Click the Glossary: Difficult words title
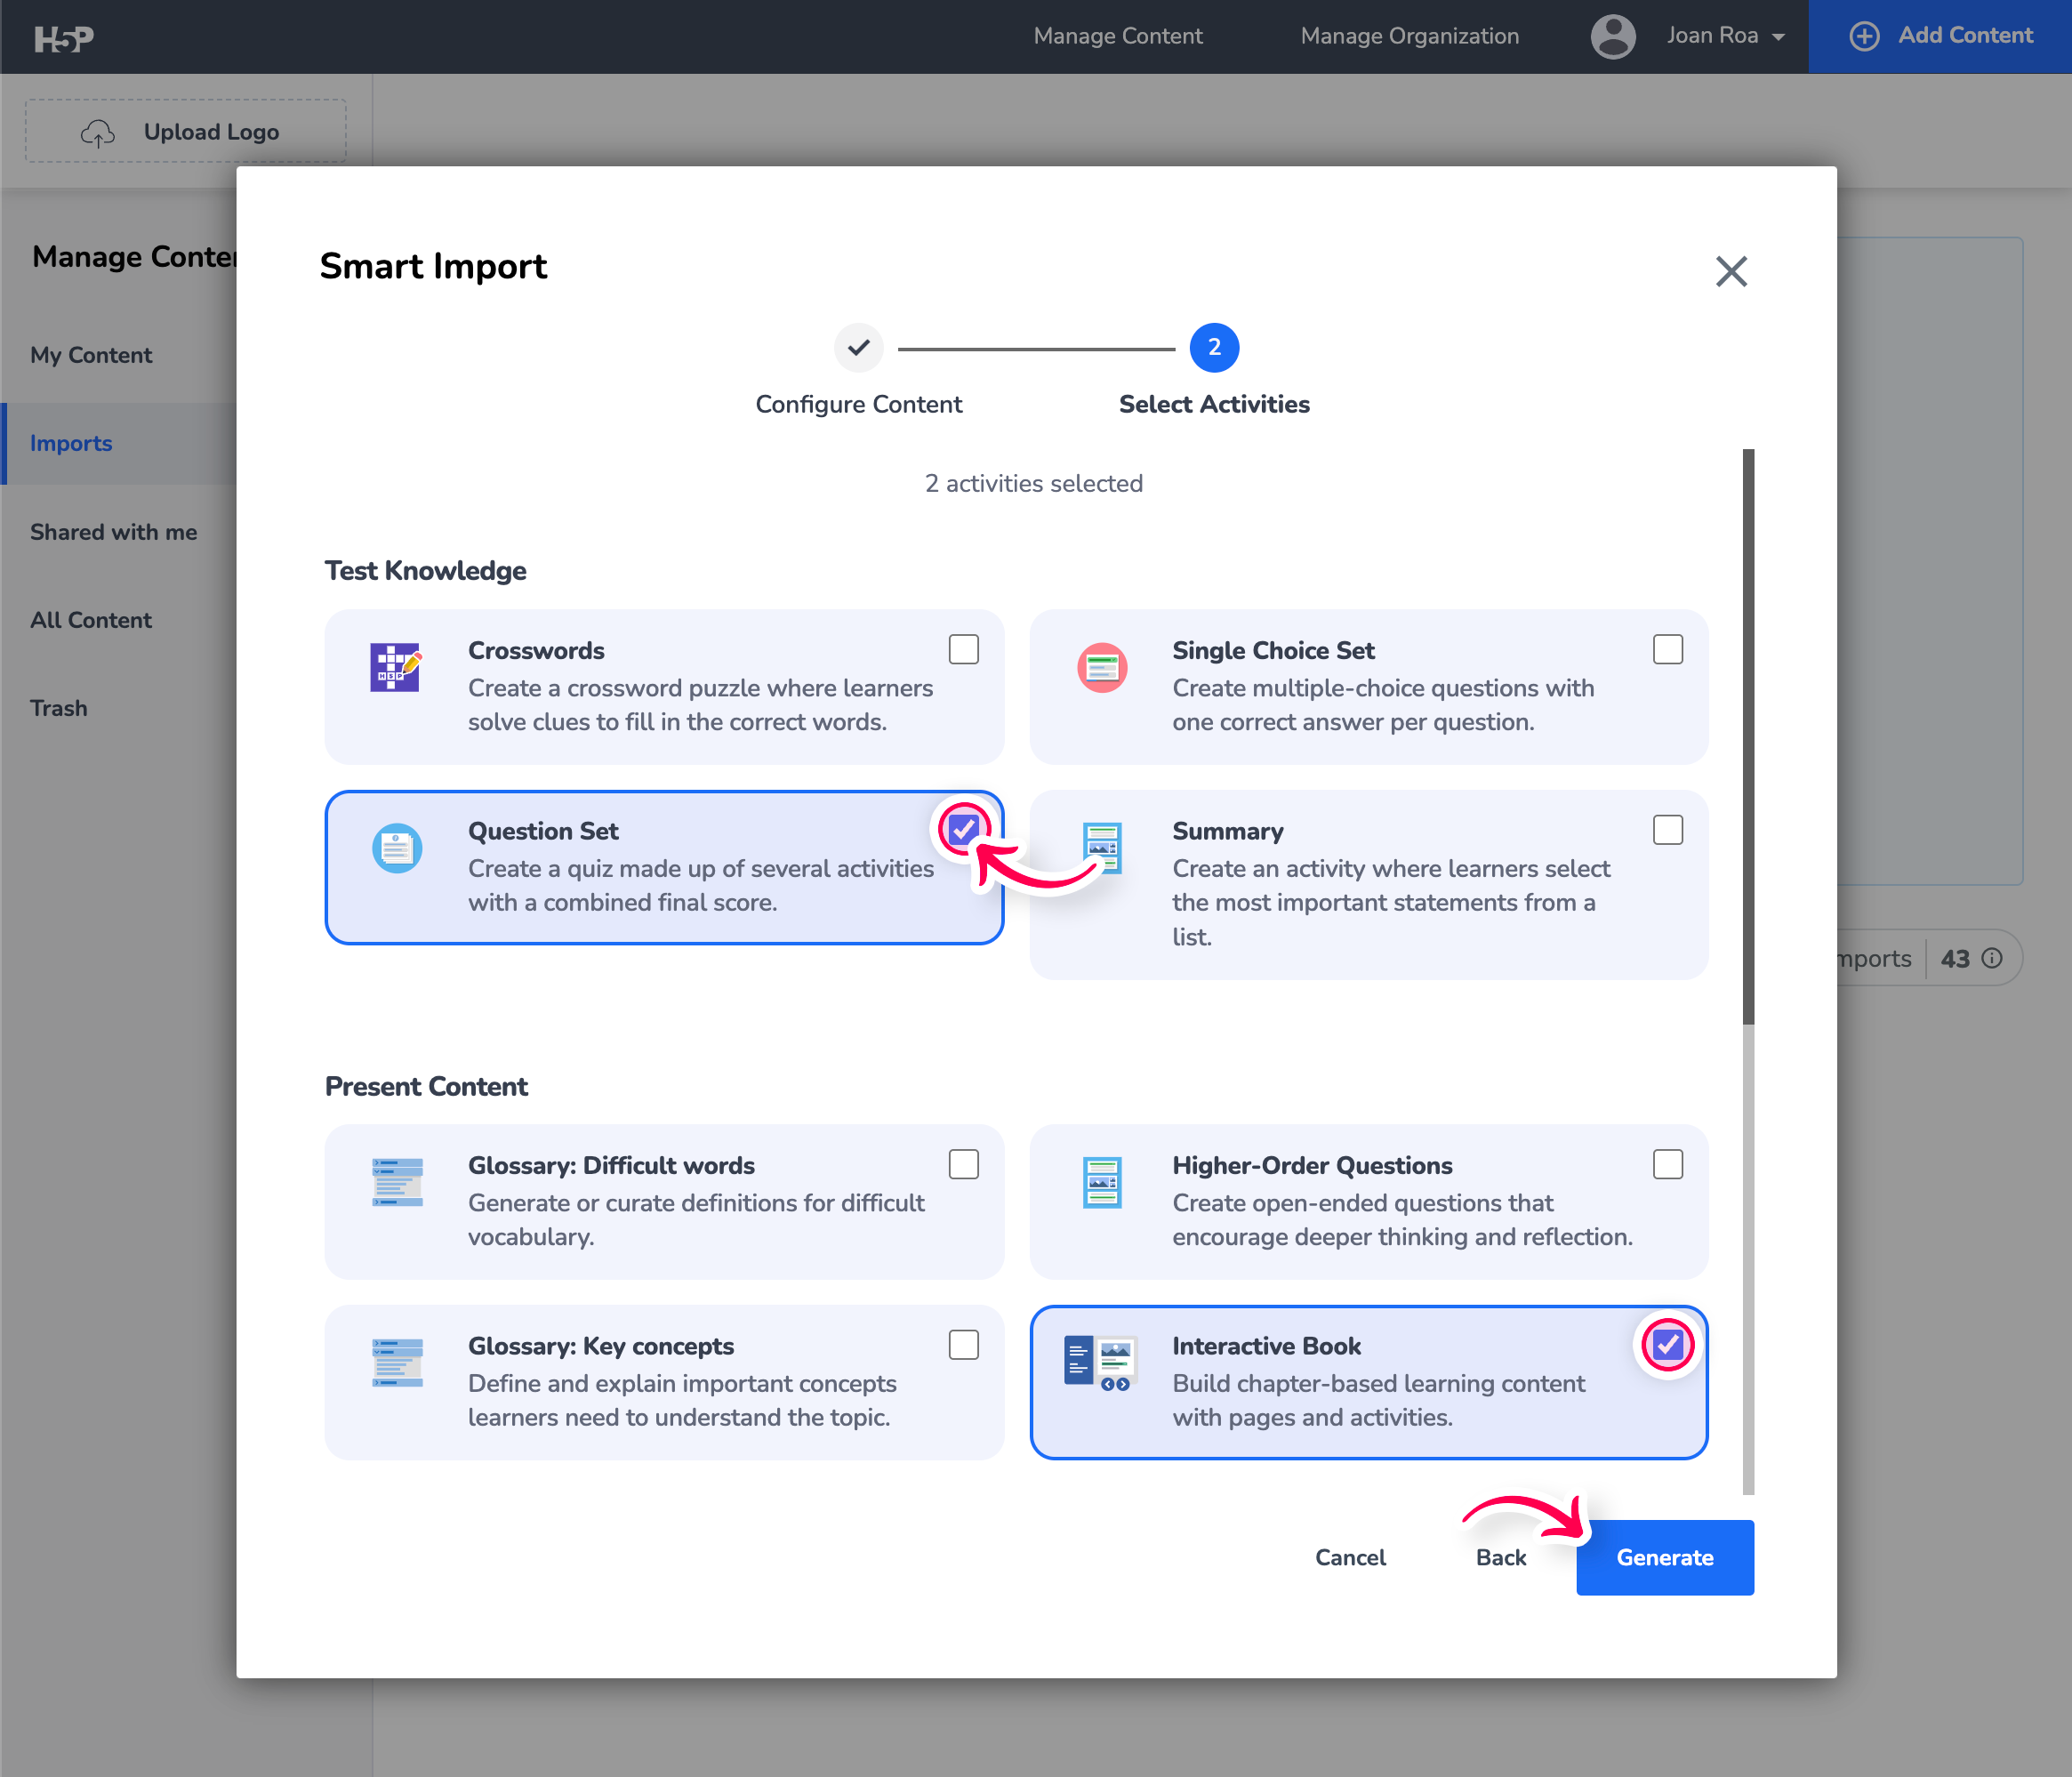The height and width of the screenshot is (1777, 2072). [611, 1165]
